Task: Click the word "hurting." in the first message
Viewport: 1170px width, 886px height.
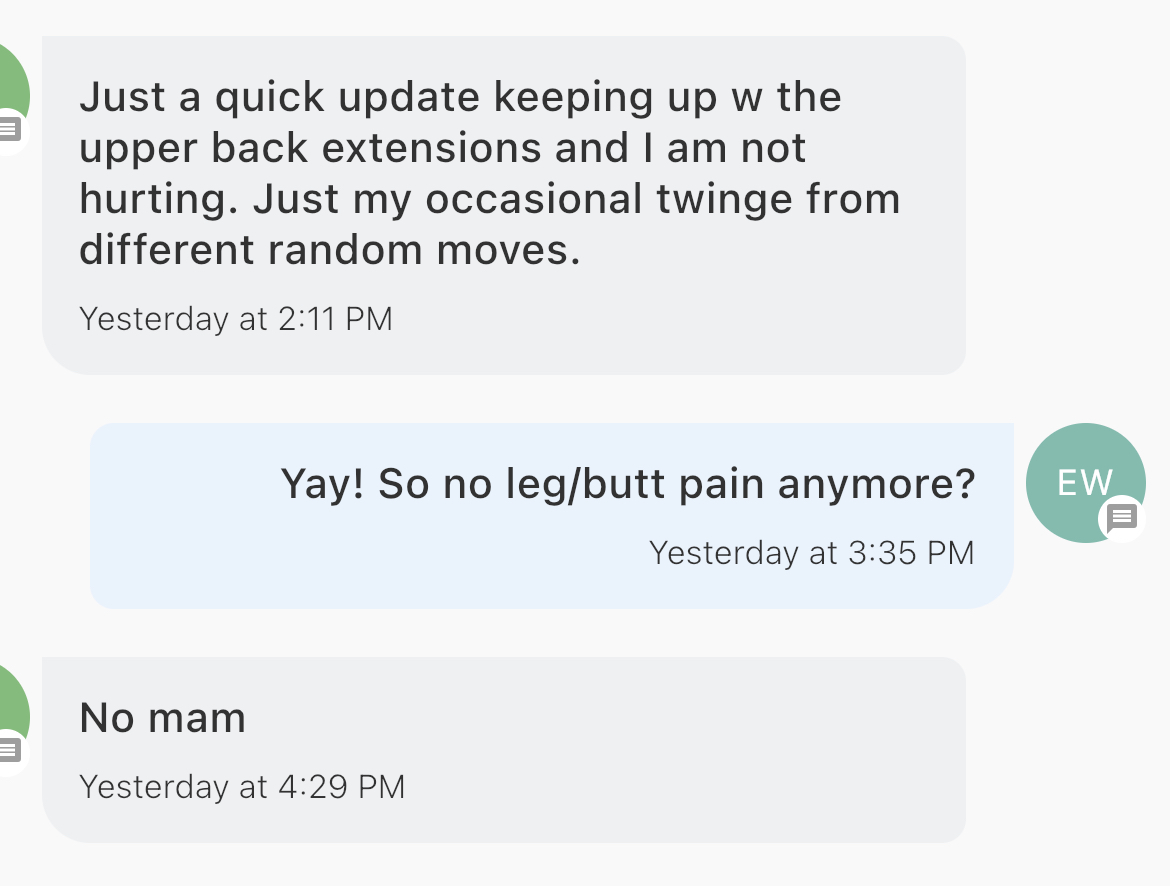Action: 158,200
